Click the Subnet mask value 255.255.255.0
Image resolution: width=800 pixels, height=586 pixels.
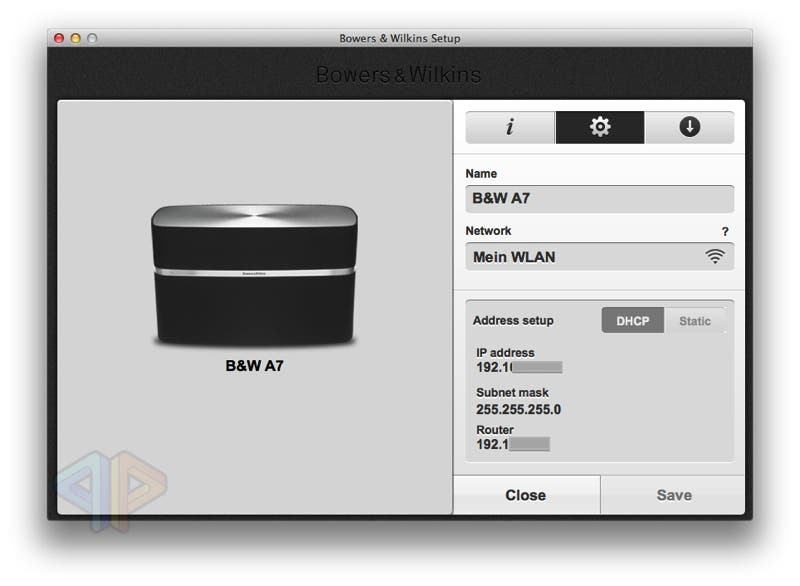518,409
